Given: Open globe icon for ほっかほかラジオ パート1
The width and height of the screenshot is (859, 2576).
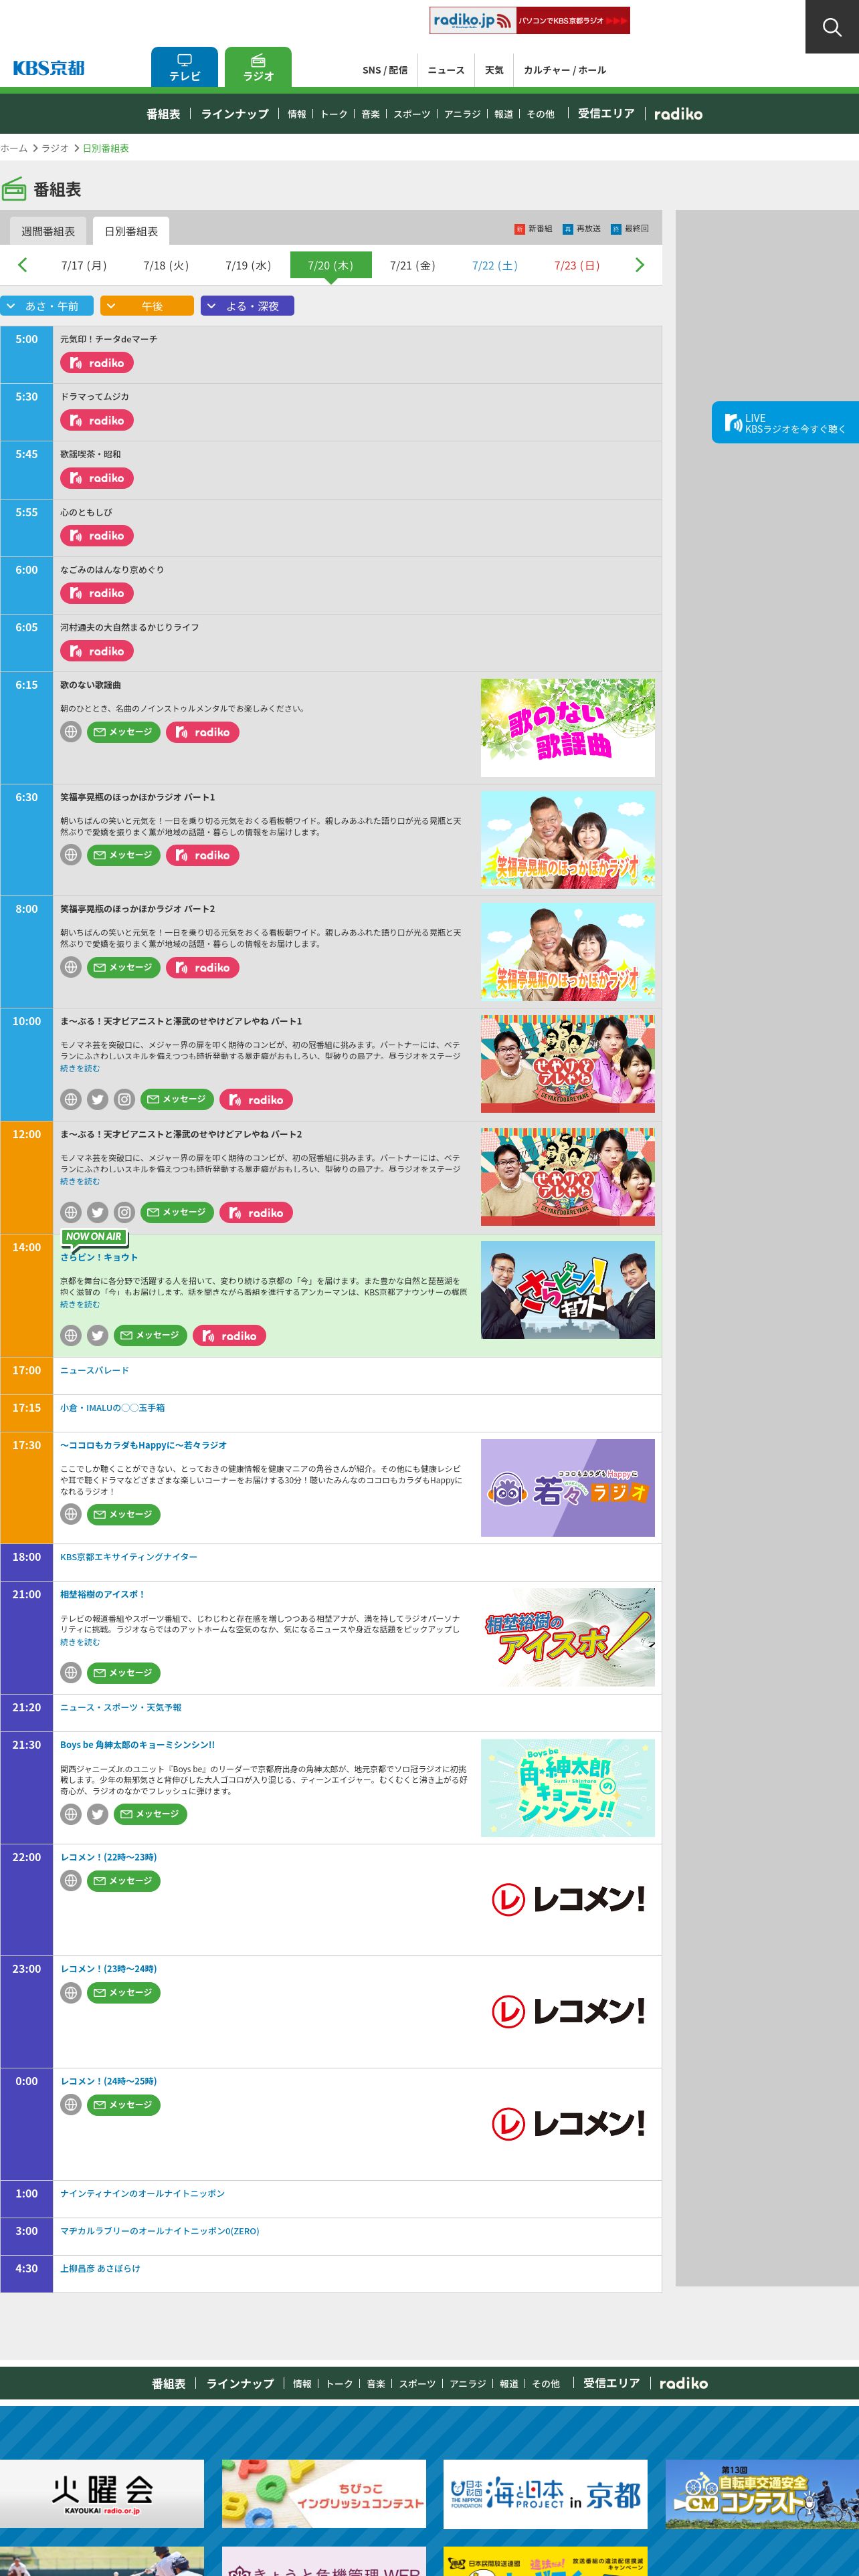Looking at the screenshot, I should (70, 855).
